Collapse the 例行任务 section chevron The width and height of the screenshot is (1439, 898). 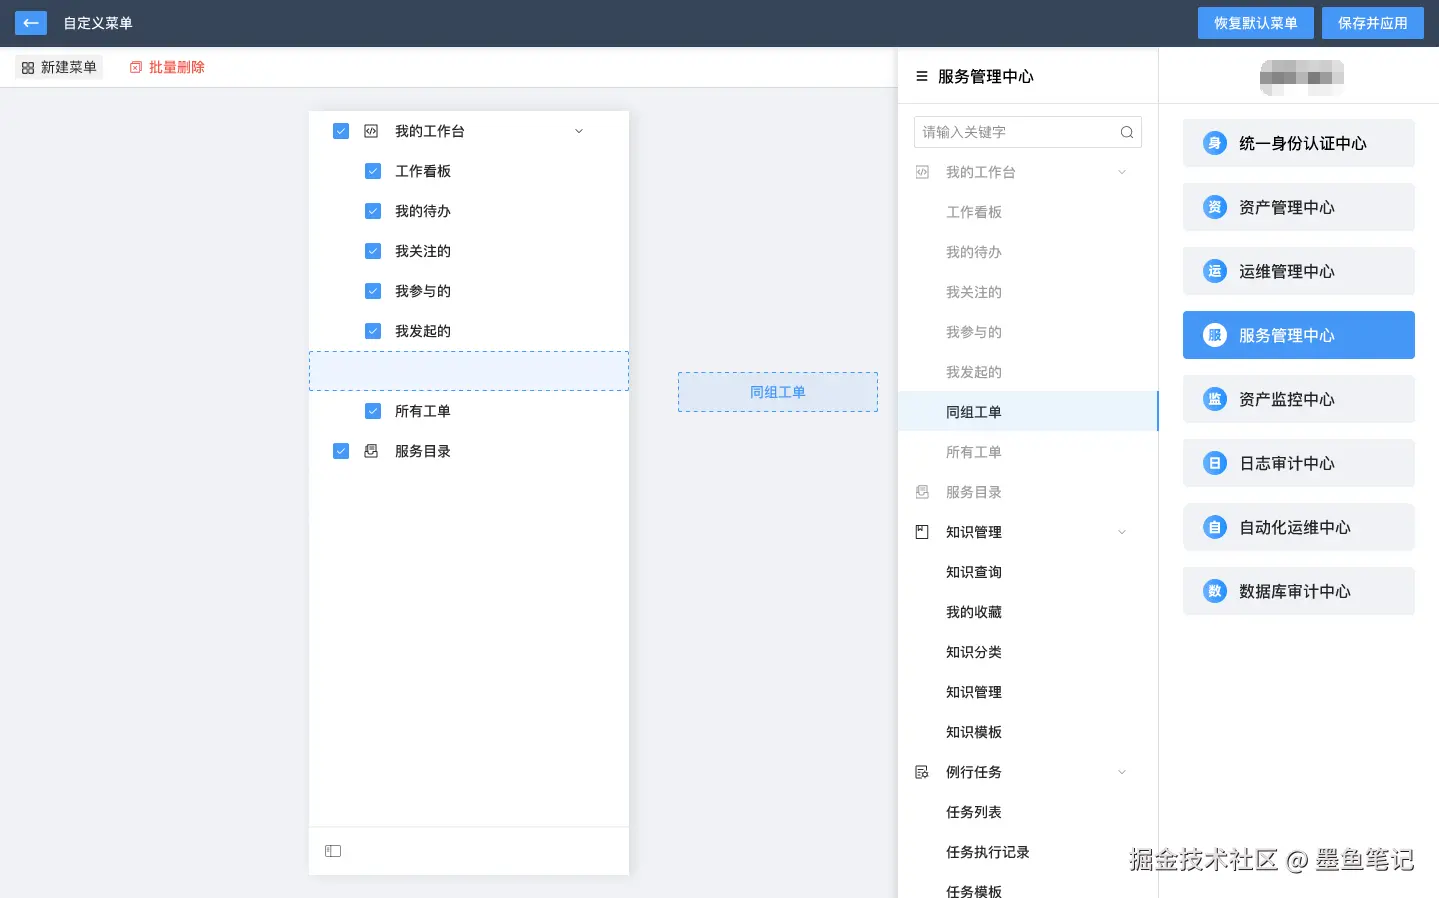click(x=1122, y=771)
